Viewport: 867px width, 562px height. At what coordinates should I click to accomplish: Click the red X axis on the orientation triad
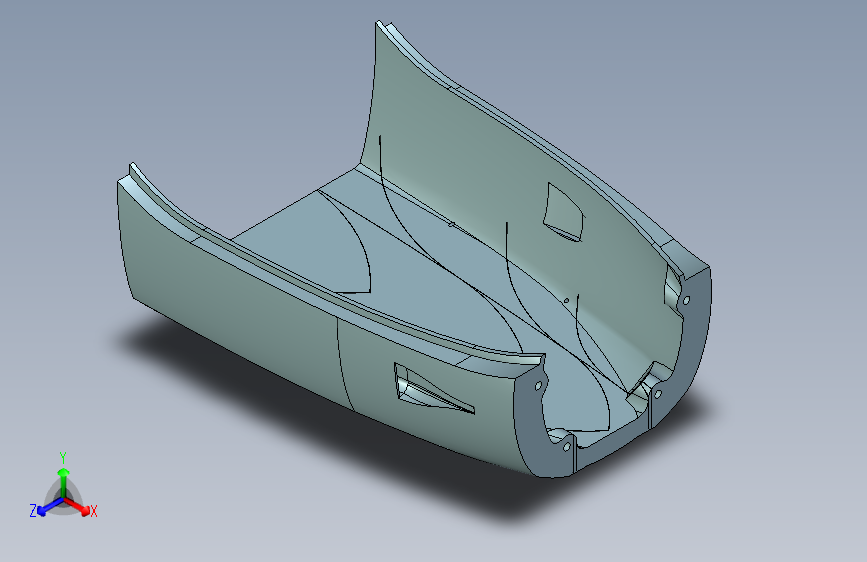click(79, 506)
